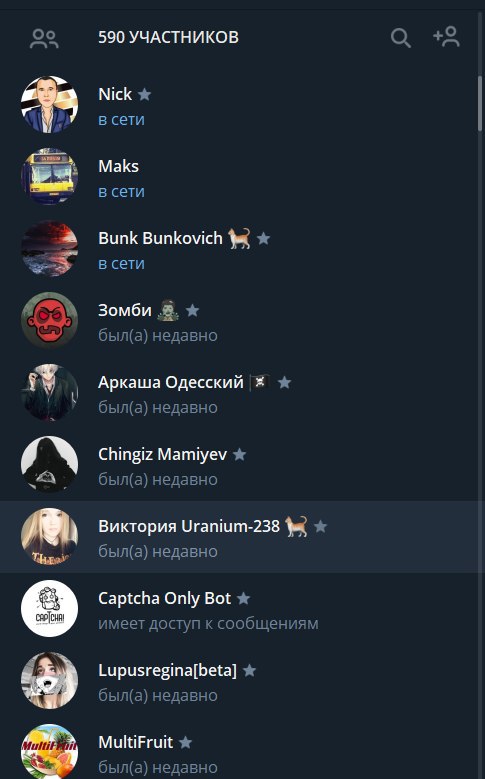Click the 590 УЧАСТНИКОВ header text
The width and height of the screenshot is (485, 779).
click(168, 37)
